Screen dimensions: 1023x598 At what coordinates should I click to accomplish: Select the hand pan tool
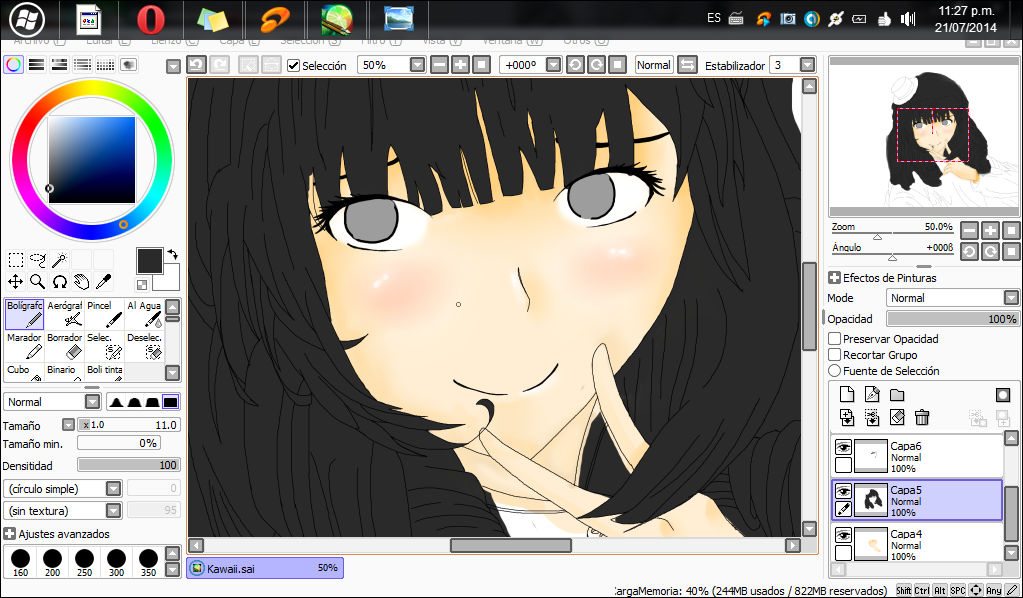tap(82, 282)
